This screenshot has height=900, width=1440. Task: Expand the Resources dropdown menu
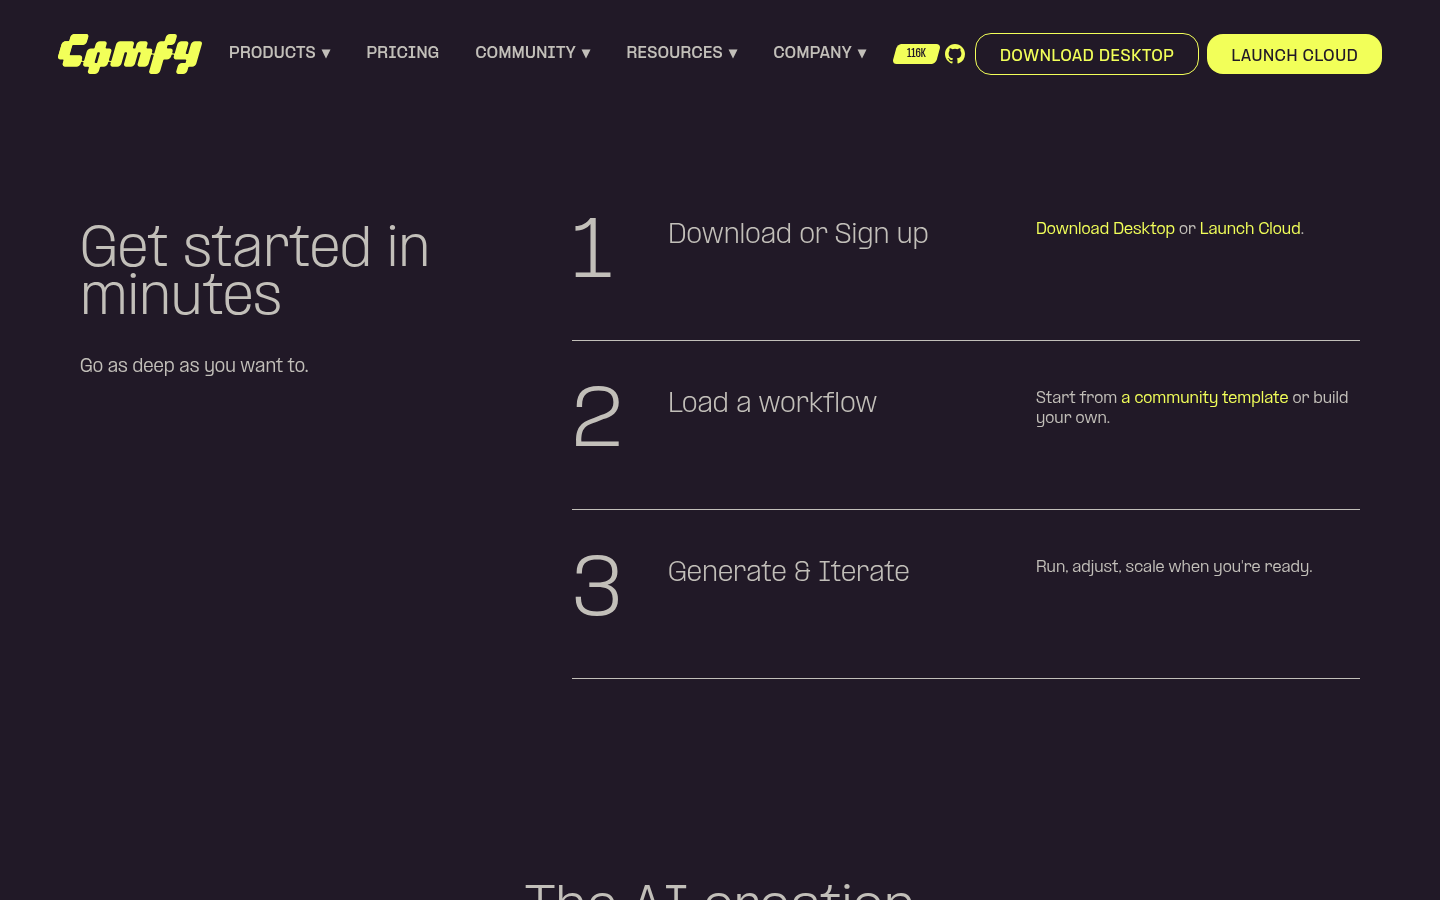(681, 53)
